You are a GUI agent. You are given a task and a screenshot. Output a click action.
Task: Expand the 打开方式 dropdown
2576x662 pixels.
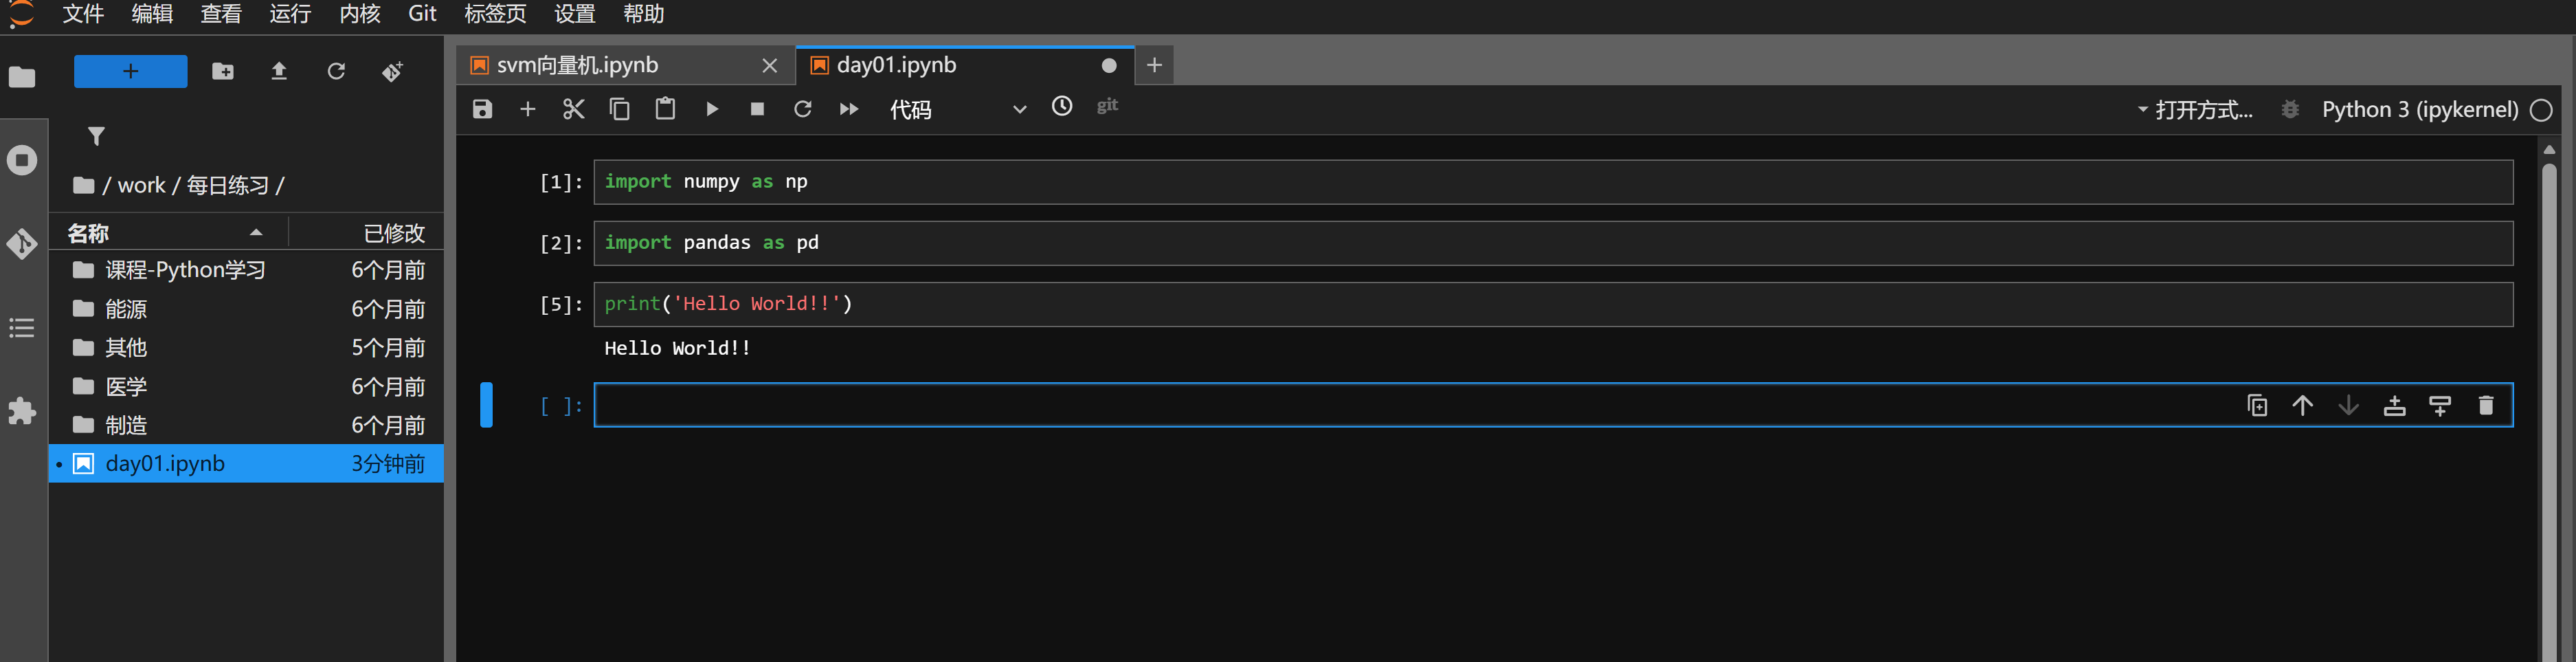pos(2195,109)
